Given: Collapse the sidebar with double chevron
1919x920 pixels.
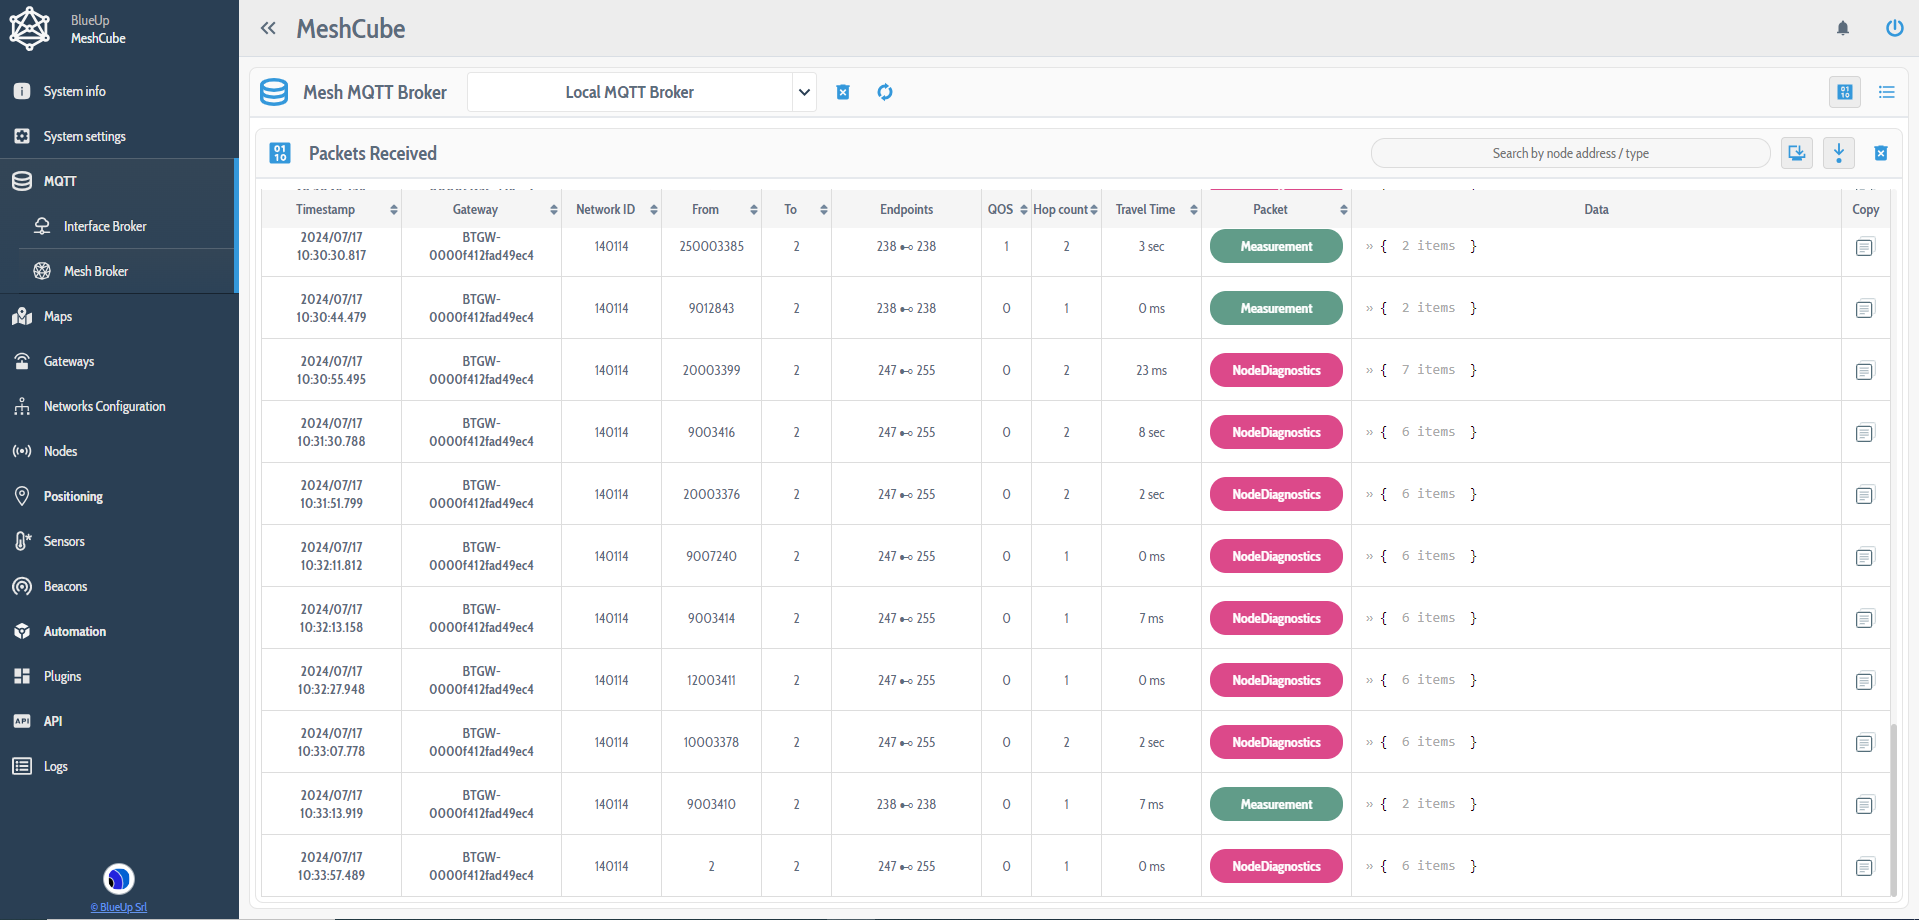Looking at the screenshot, I should pos(268,28).
